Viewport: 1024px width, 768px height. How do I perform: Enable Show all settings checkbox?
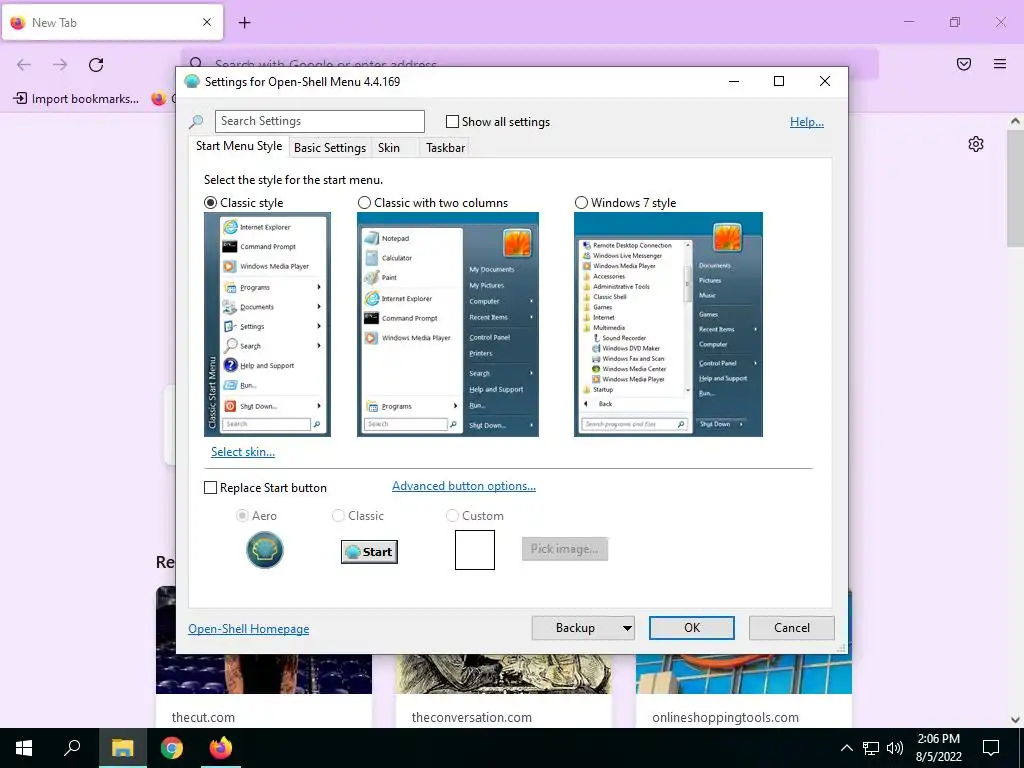[452, 121]
